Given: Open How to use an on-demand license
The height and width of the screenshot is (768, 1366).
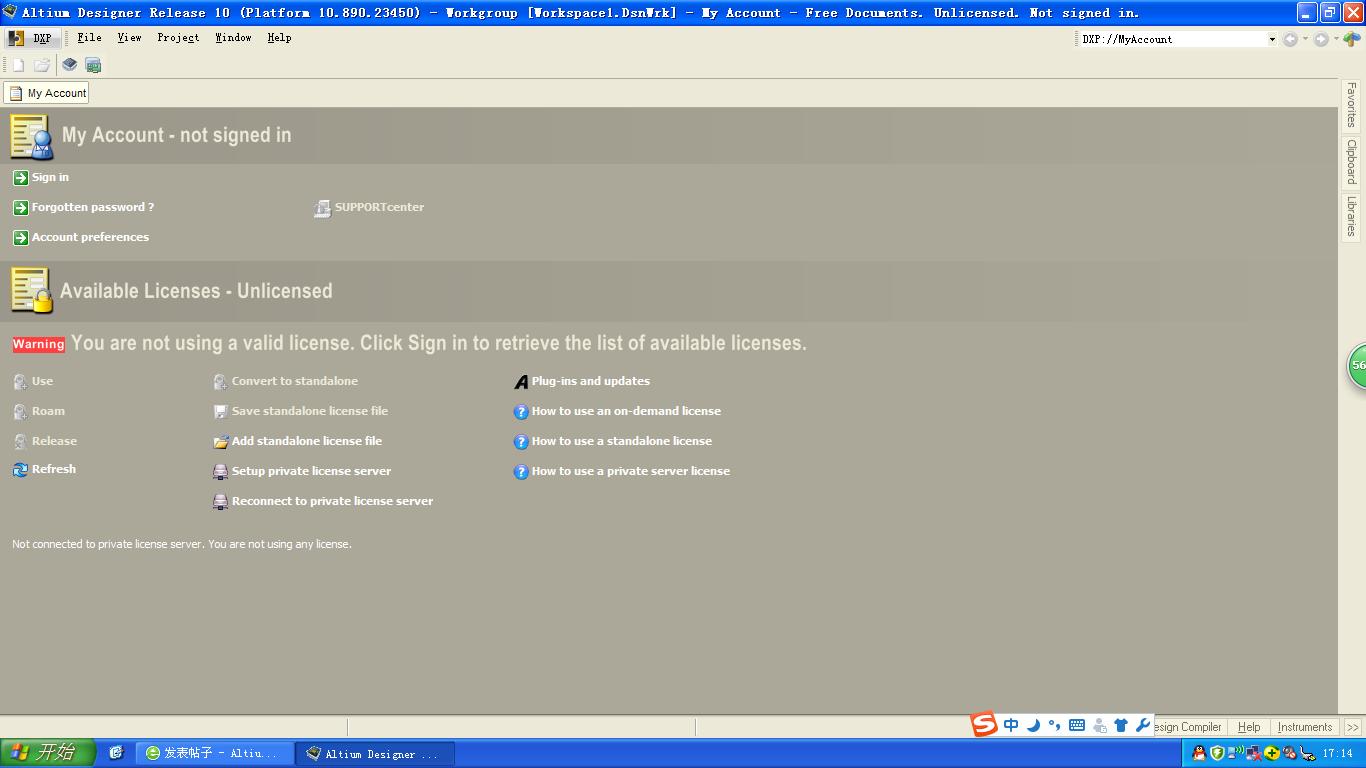Looking at the screenshot, I should click(626, 411).
